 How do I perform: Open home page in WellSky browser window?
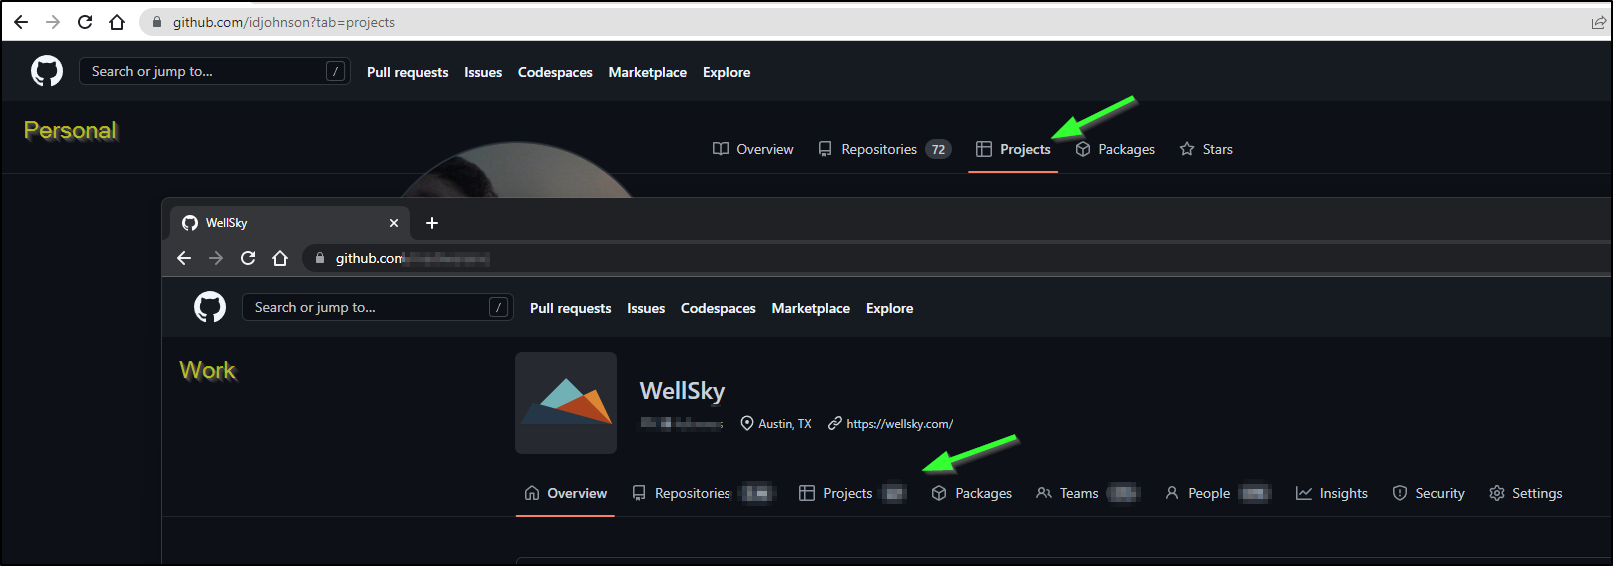[280, 258]
